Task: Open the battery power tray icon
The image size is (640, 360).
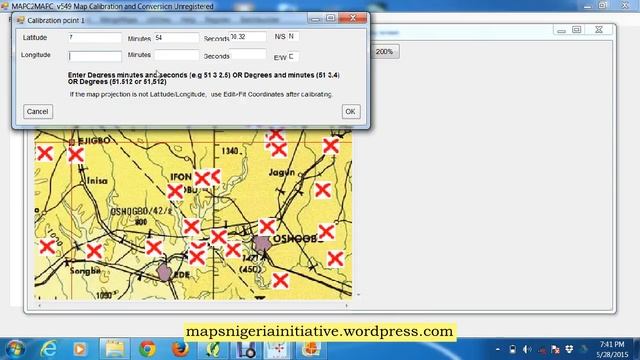Action: click(x=513, y=349)
